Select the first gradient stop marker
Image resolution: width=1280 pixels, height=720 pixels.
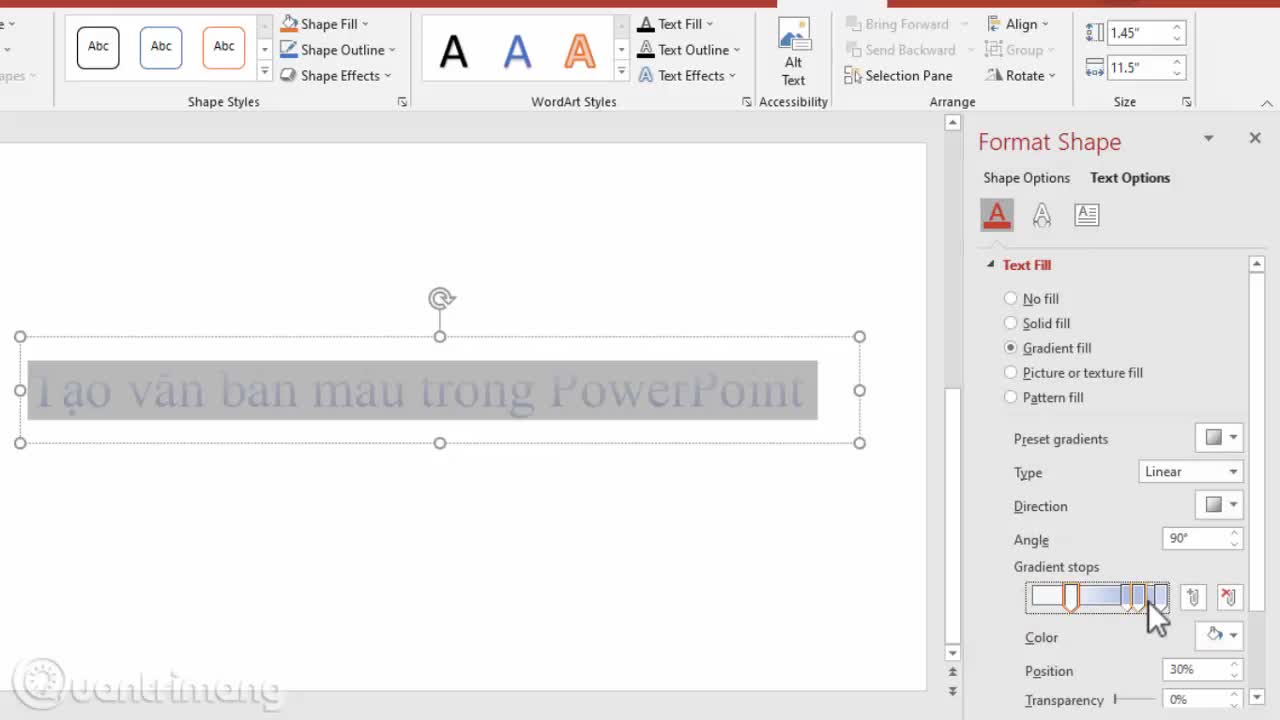pyautogui.click(x=1070, y=598)
